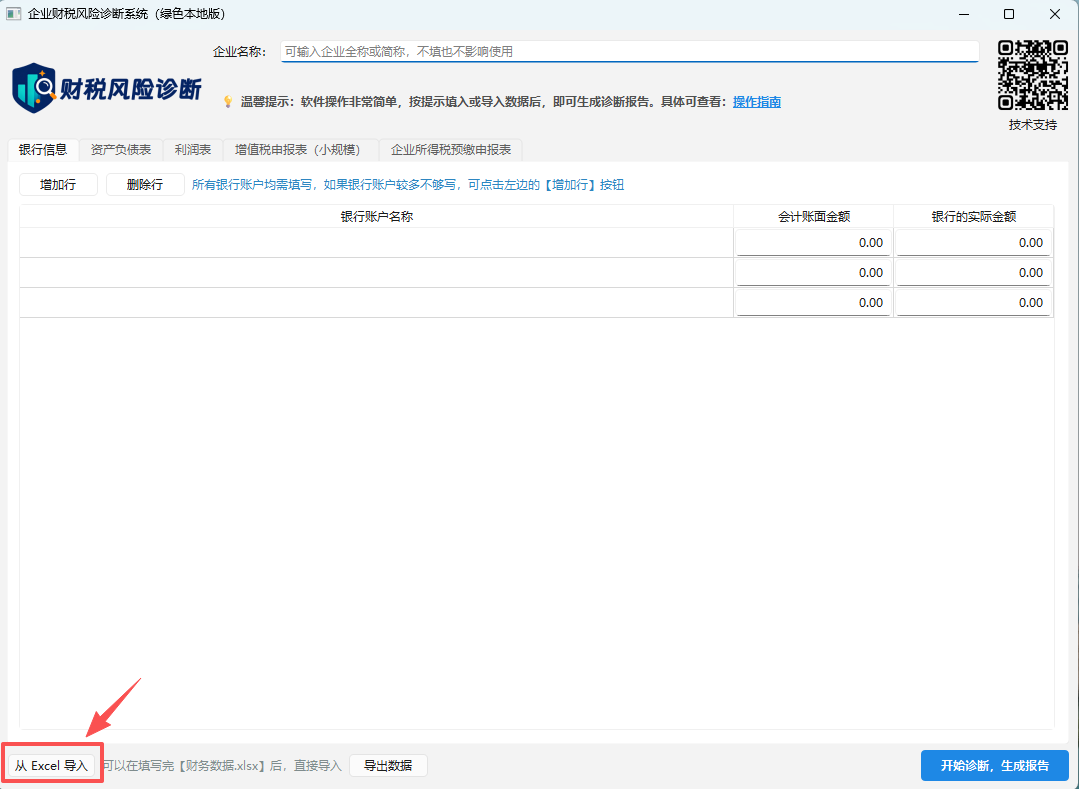
Task: Click the 增加行 button
Action: 58,184
